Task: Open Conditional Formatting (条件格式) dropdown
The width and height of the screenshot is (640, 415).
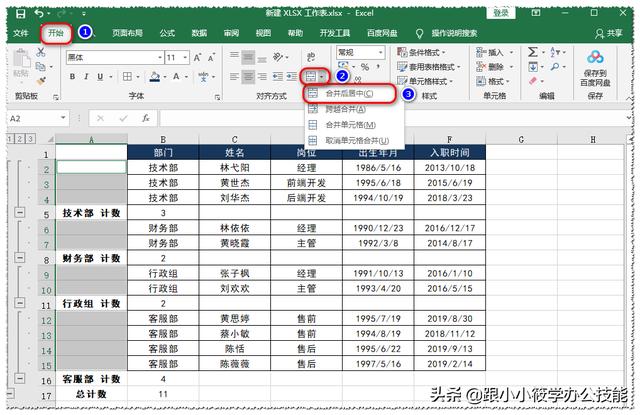Action: pyautogui.click(x=421, y=52)
